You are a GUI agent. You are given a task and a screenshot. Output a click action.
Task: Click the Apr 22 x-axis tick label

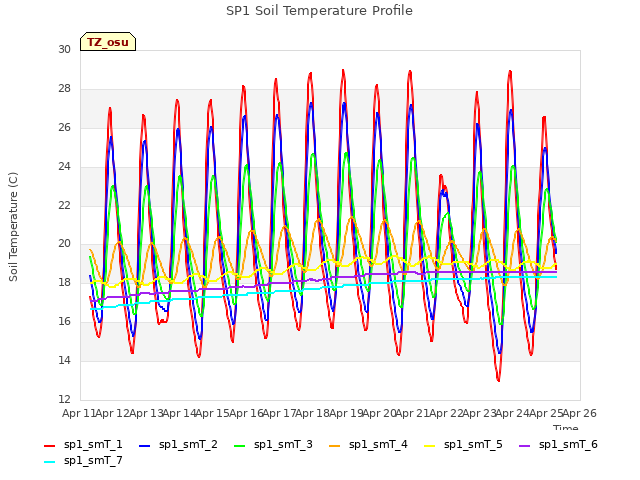(x=446, y=413)
